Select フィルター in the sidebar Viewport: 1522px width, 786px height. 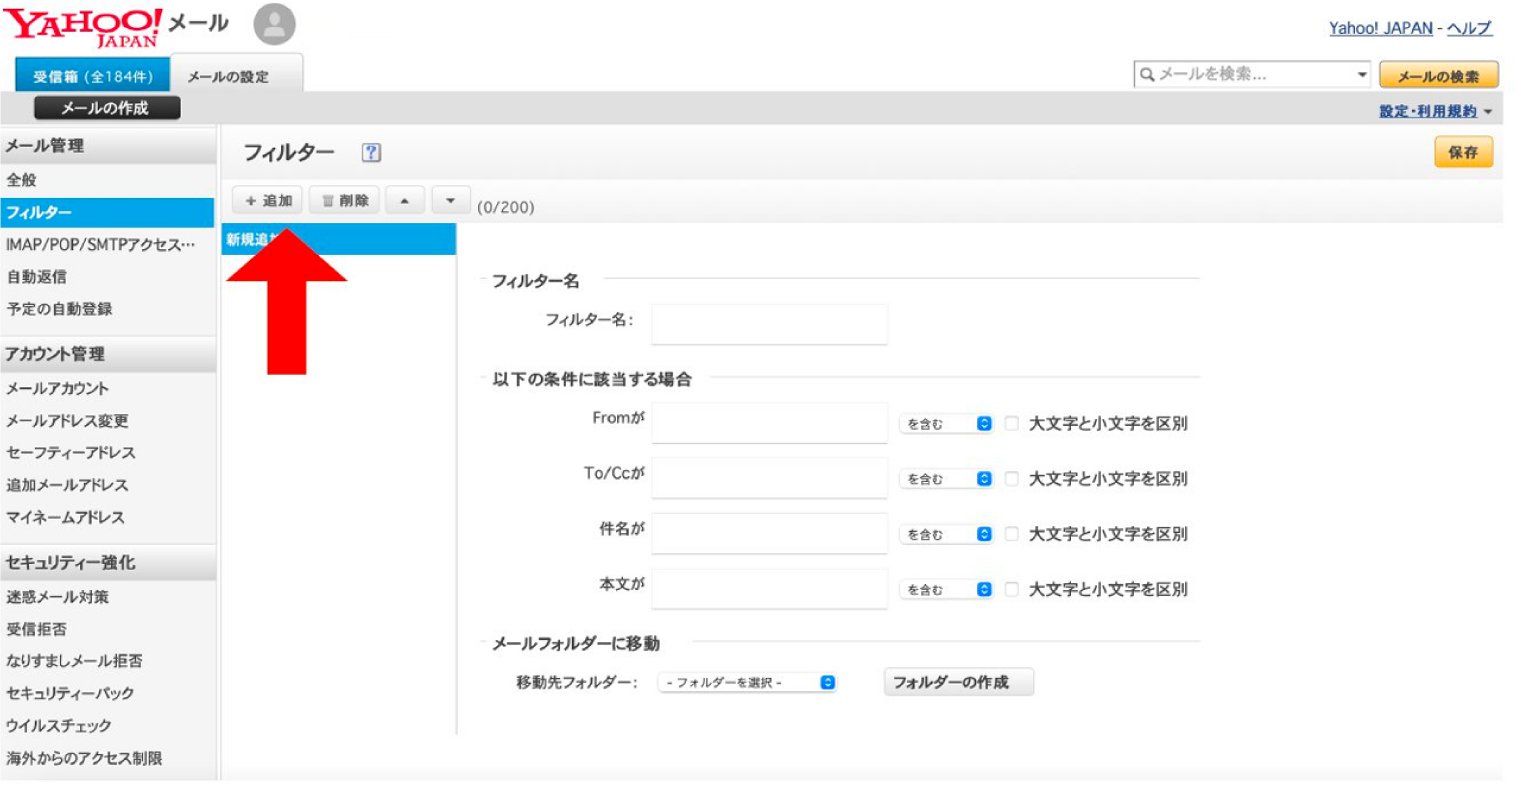point(107,212)
